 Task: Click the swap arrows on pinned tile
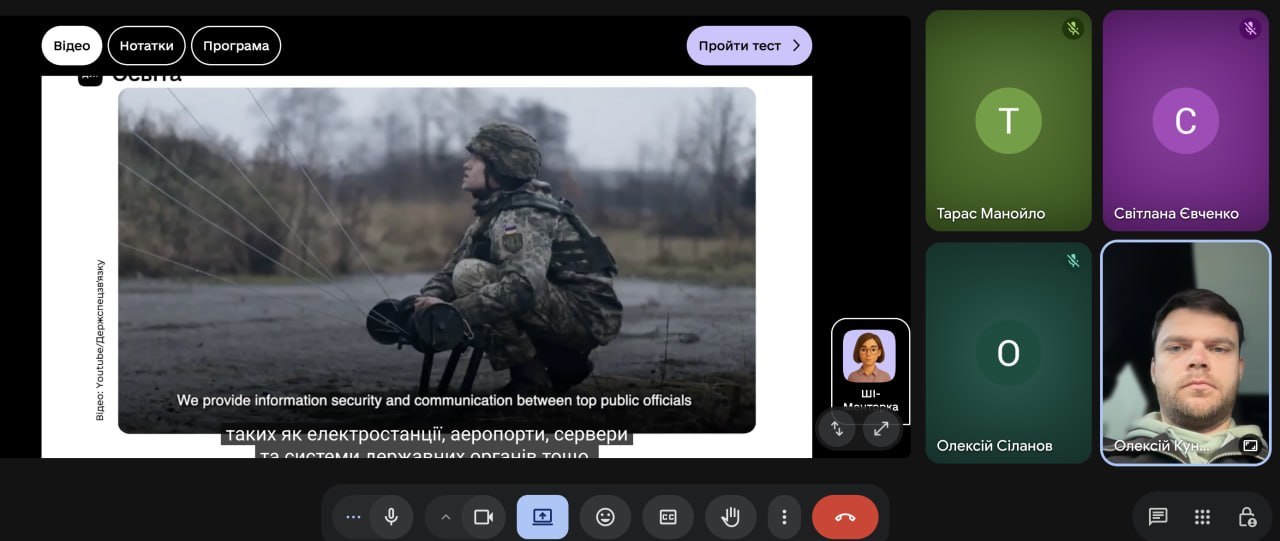tap(837, 429)
